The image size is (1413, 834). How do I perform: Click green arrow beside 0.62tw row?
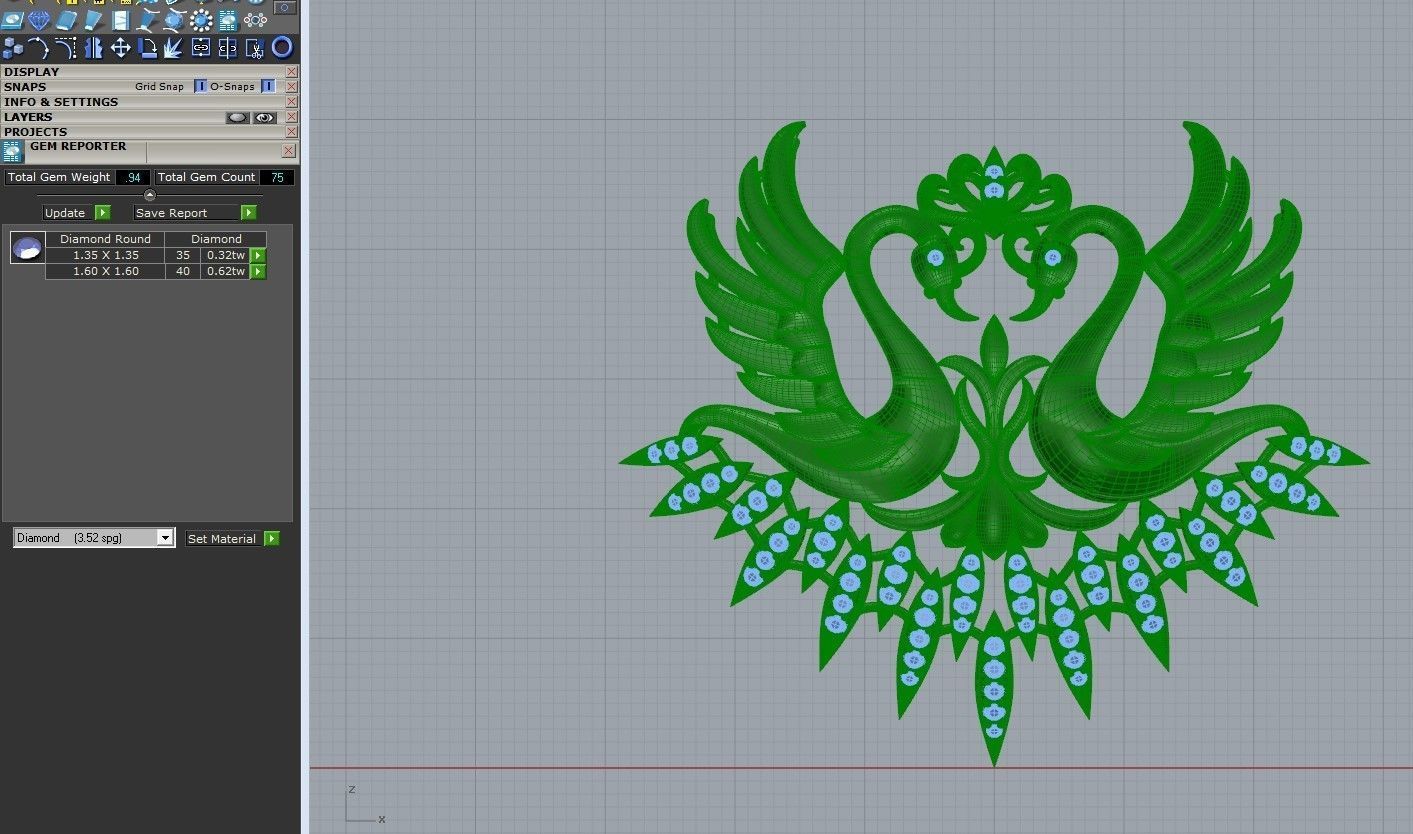click(x=258, y=271)
